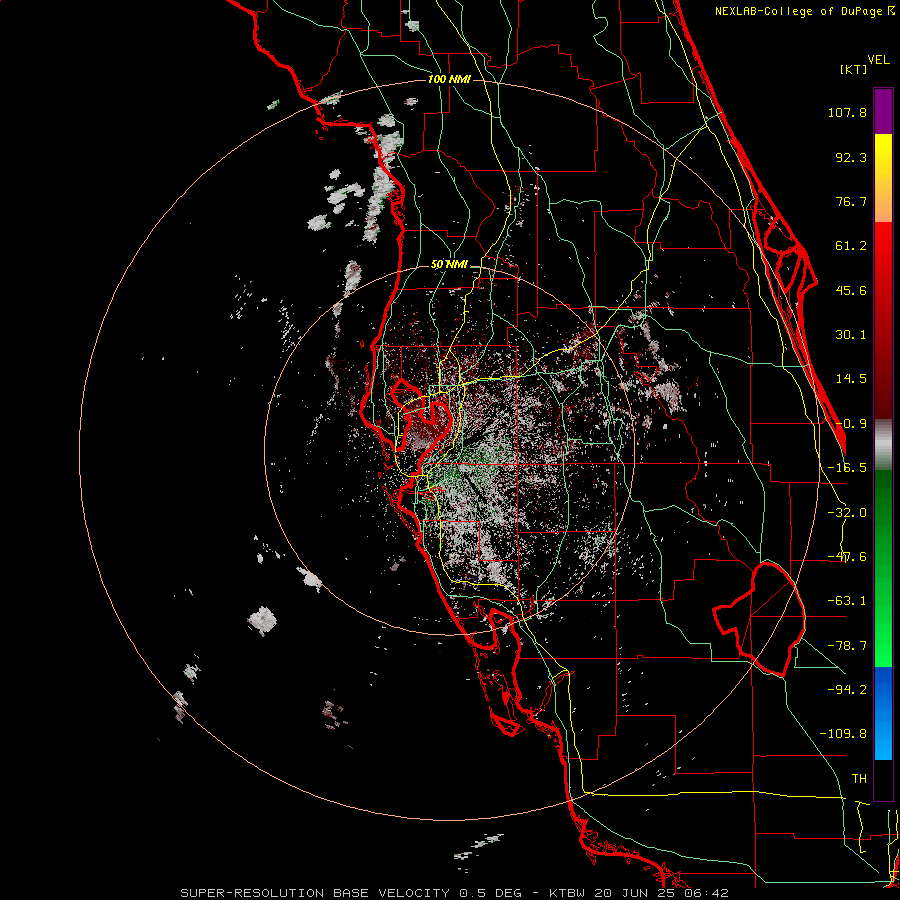Click the gray segment of the color bar

coord(883,445)
